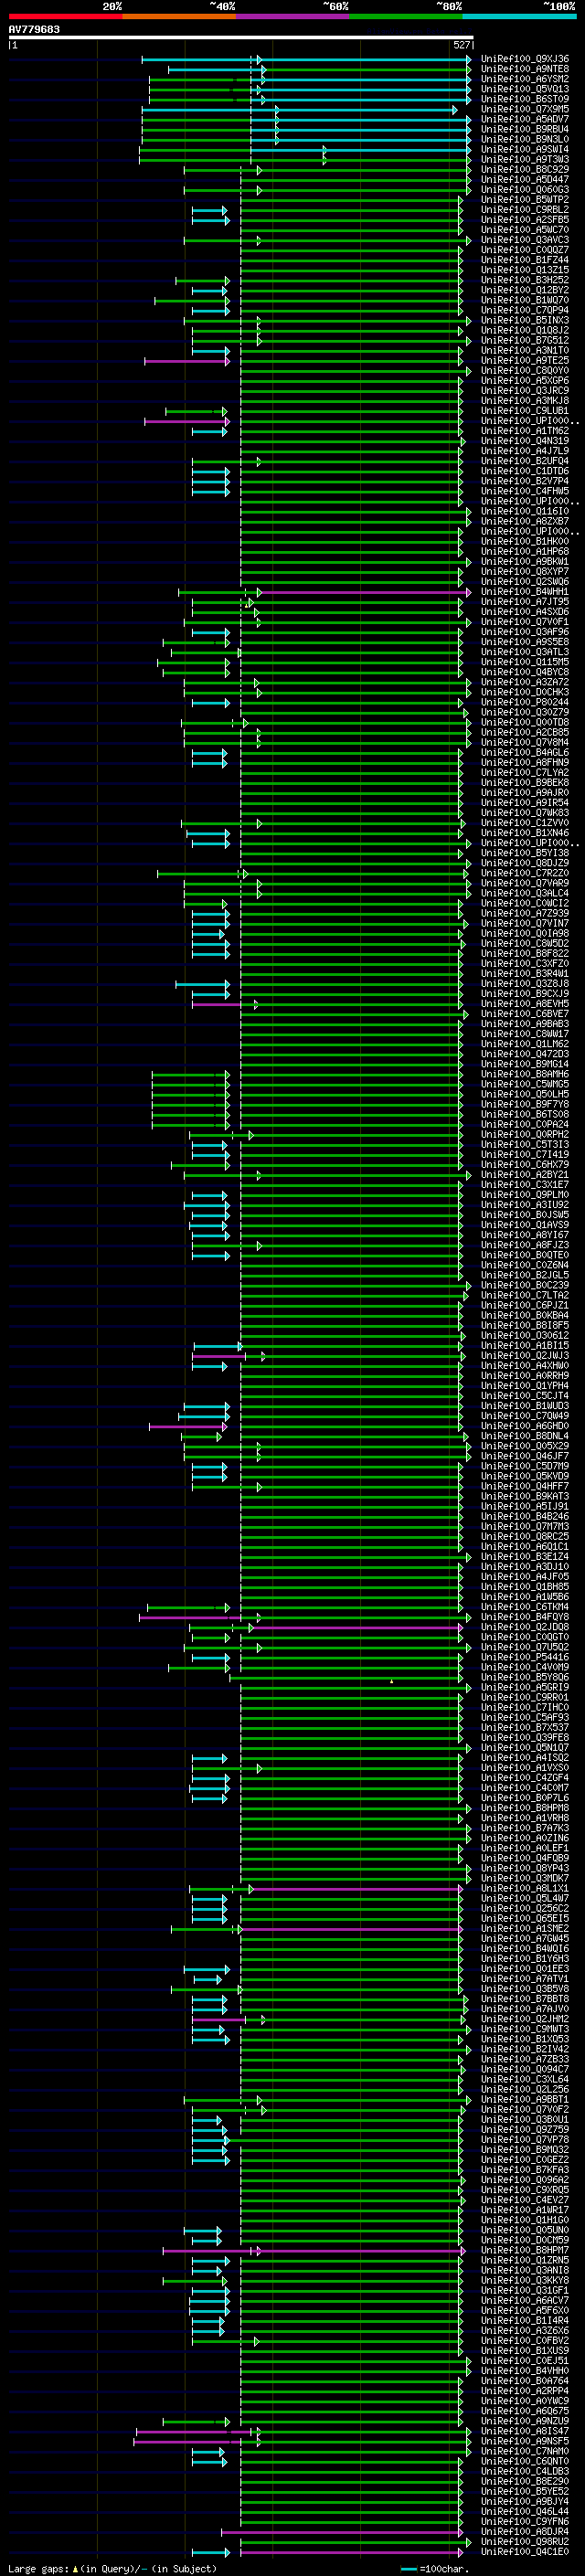Click subject UniRef100_Q7X9M5
585x2576 pixels.
pos(525,109)
